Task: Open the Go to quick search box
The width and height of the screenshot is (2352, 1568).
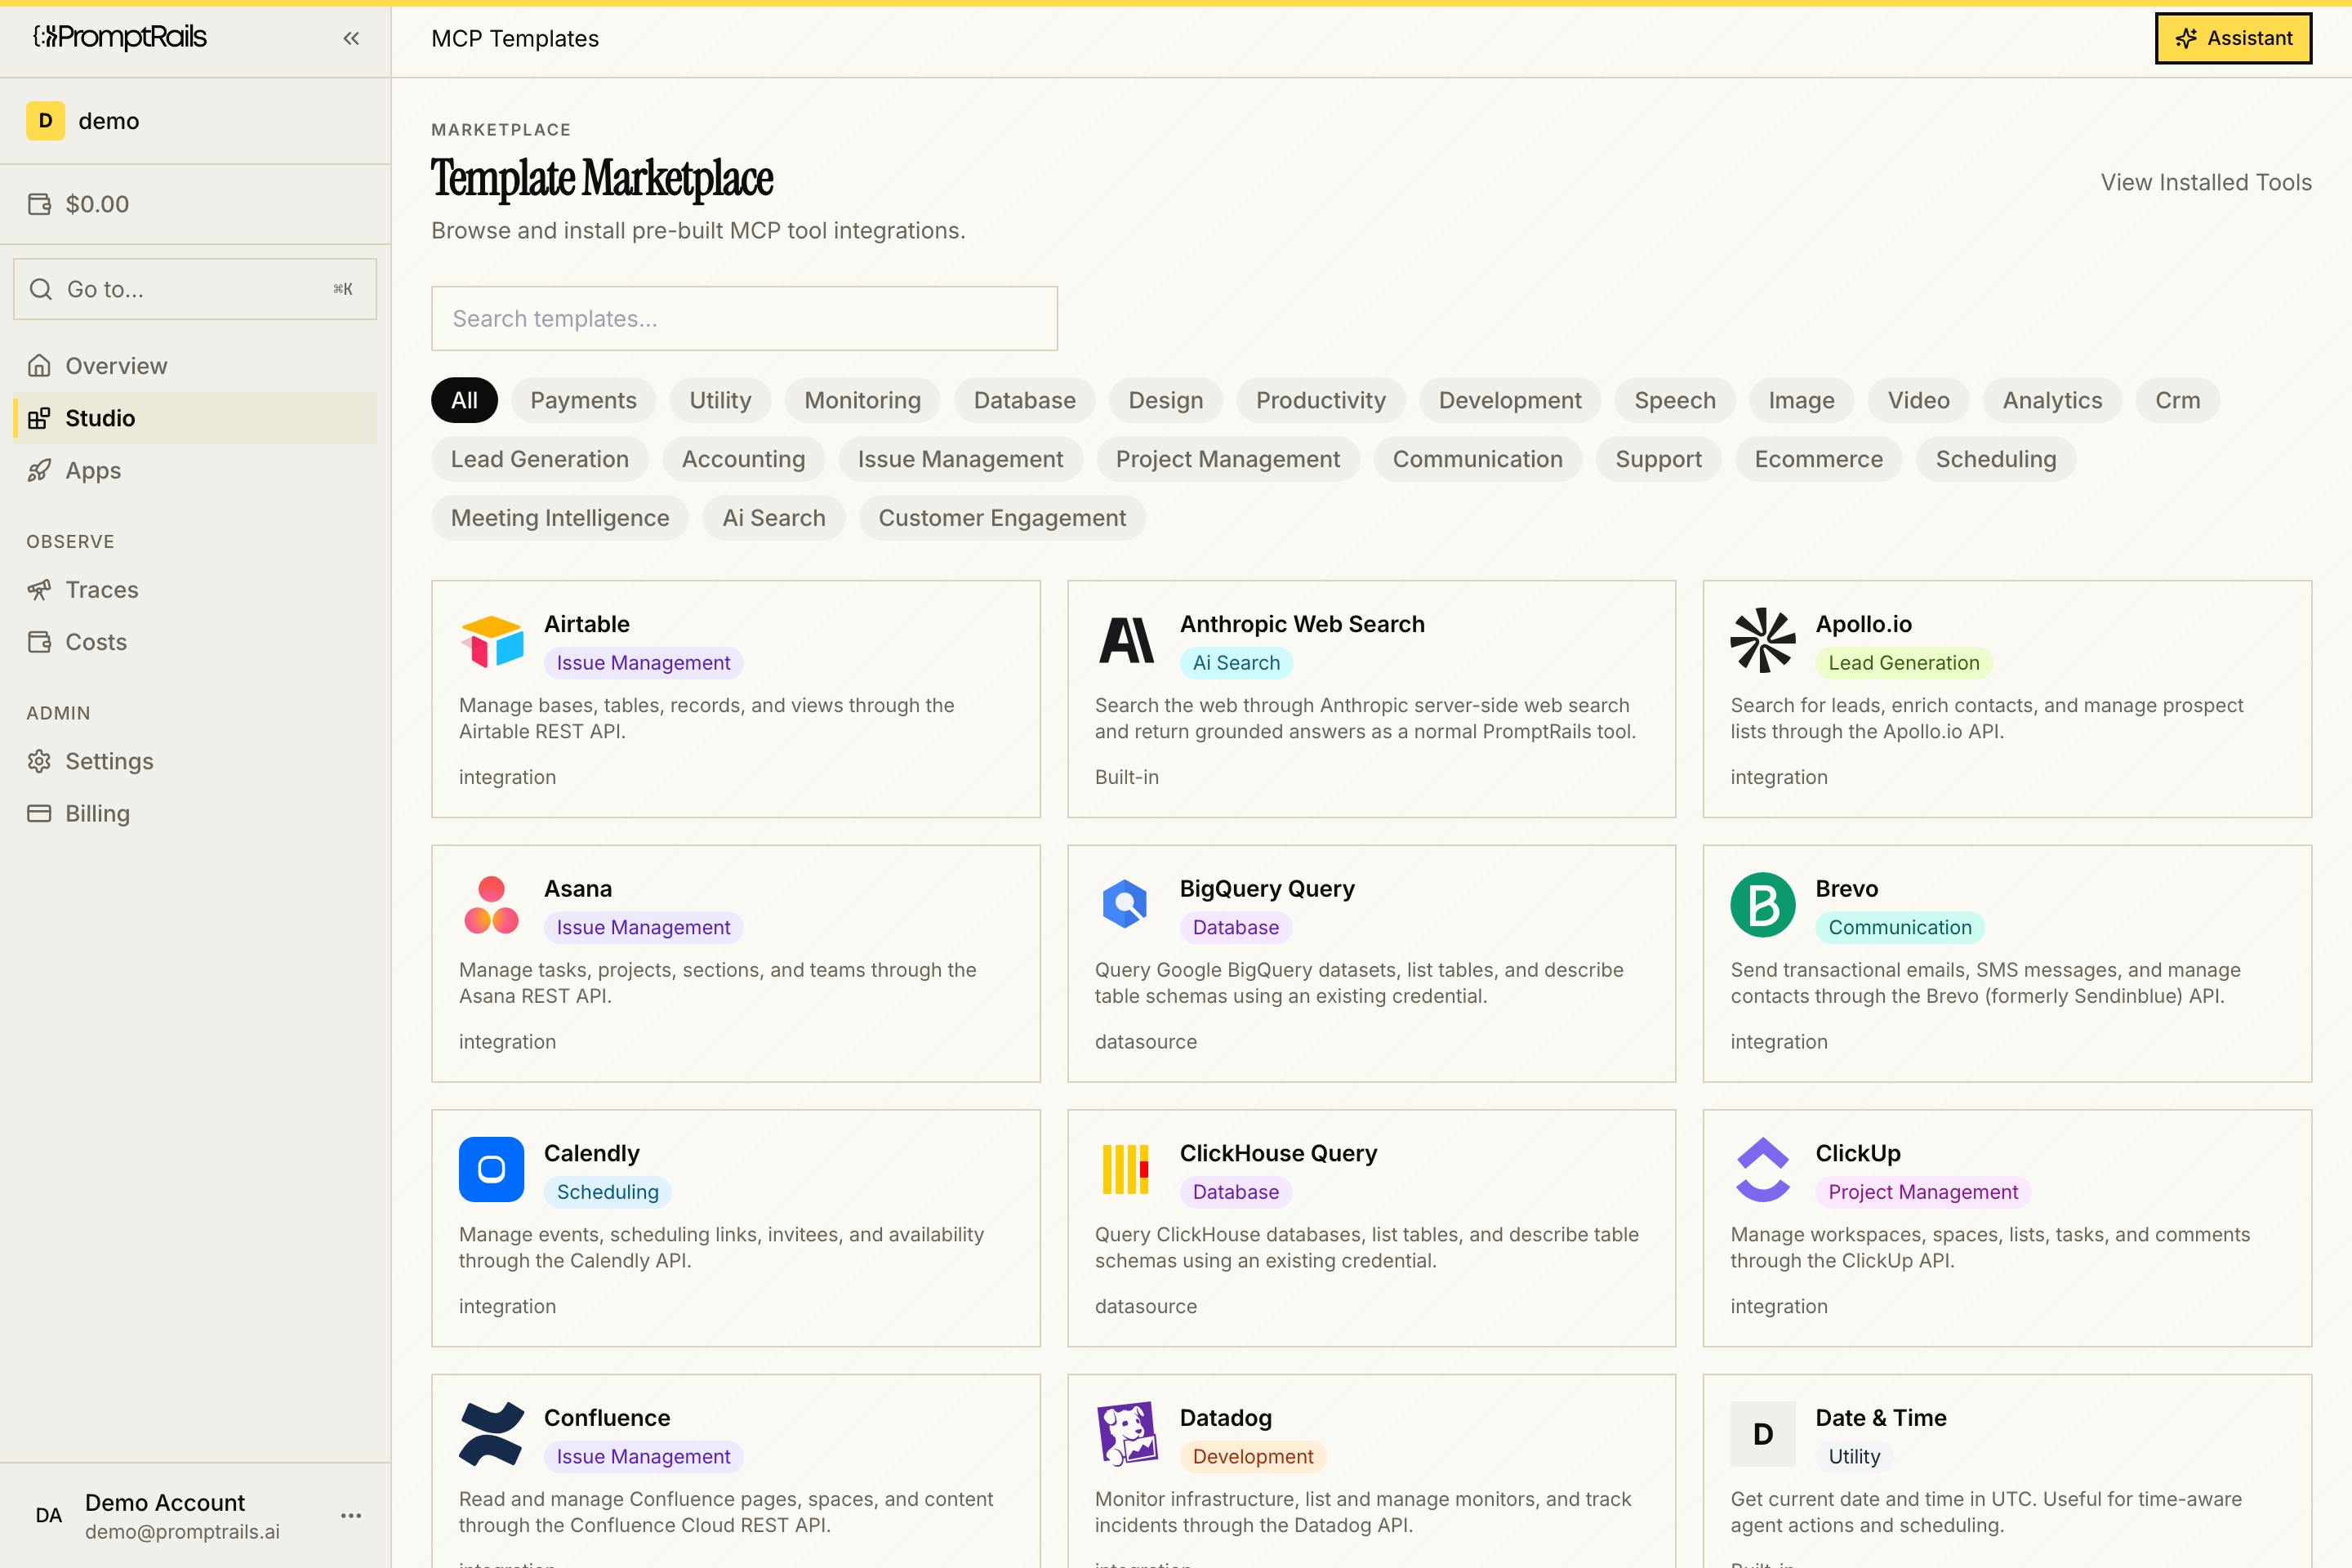Action: tap(195, 289)
